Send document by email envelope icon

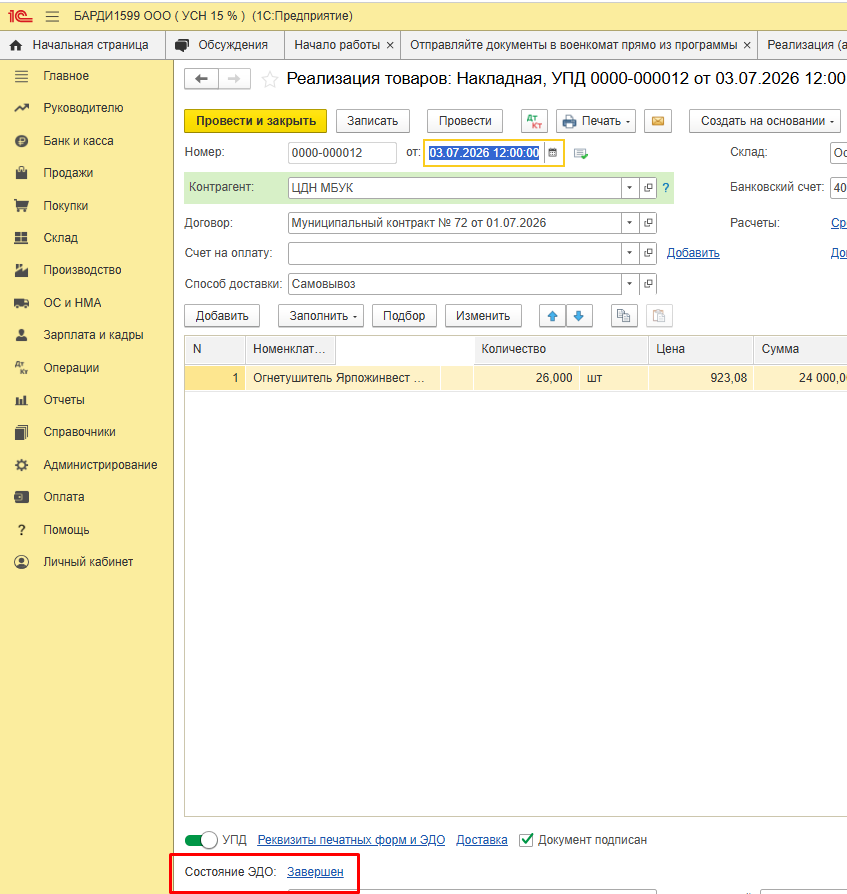point(658,121)
